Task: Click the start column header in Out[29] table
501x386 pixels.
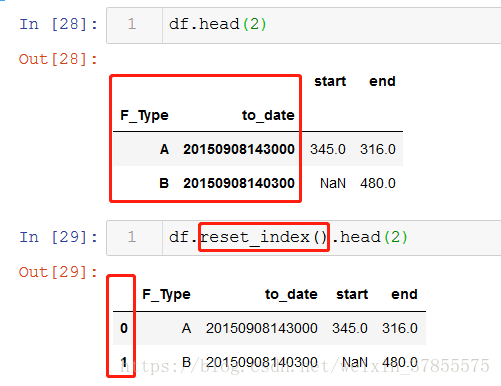Action: (352, 294)
